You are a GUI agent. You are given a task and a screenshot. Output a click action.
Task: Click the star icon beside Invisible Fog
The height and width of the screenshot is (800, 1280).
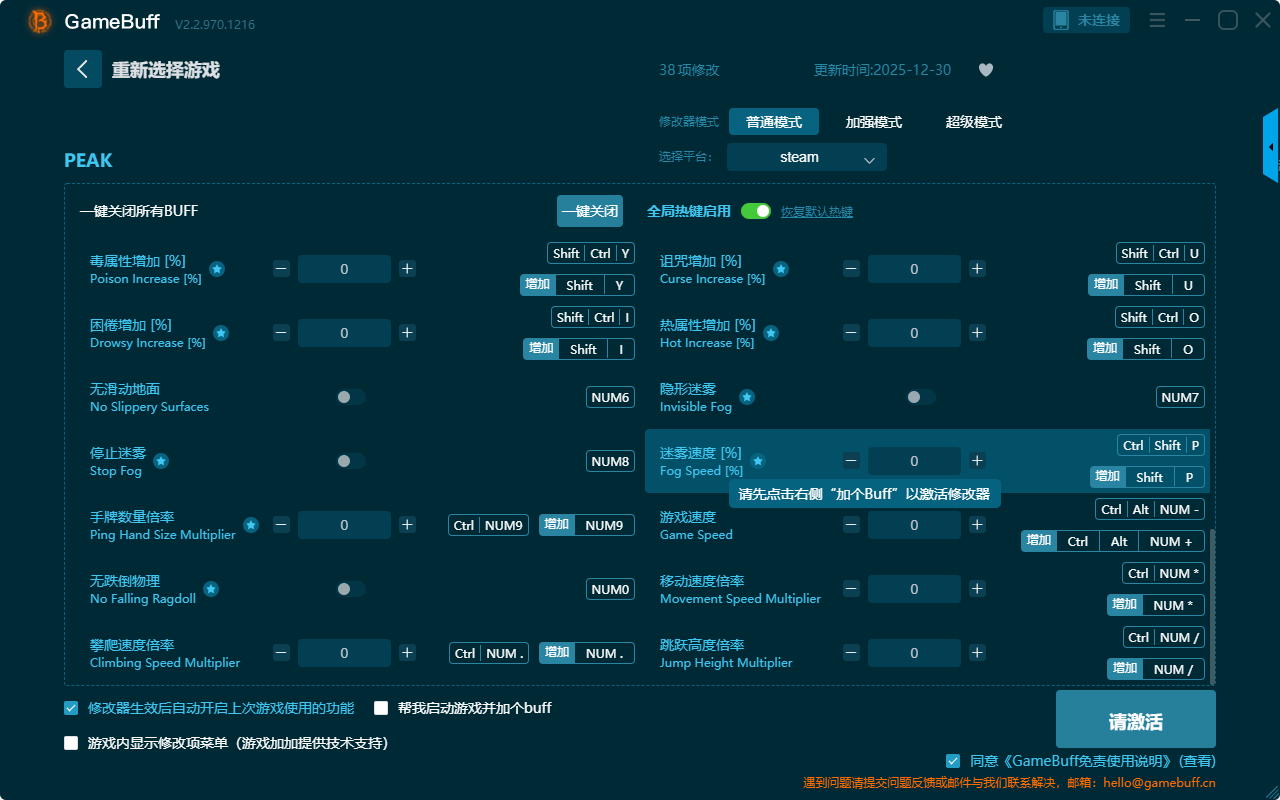pyautogui.click(x=747, y=397)
